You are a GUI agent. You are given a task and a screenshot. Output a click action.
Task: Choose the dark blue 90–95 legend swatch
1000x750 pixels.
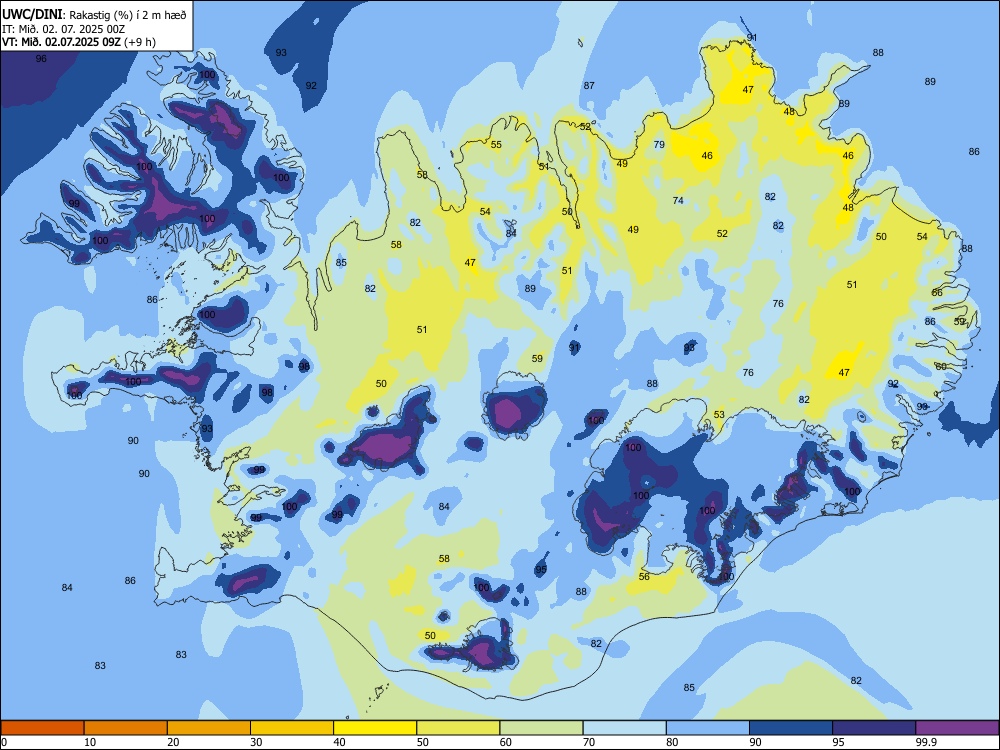tap(791, 728)
